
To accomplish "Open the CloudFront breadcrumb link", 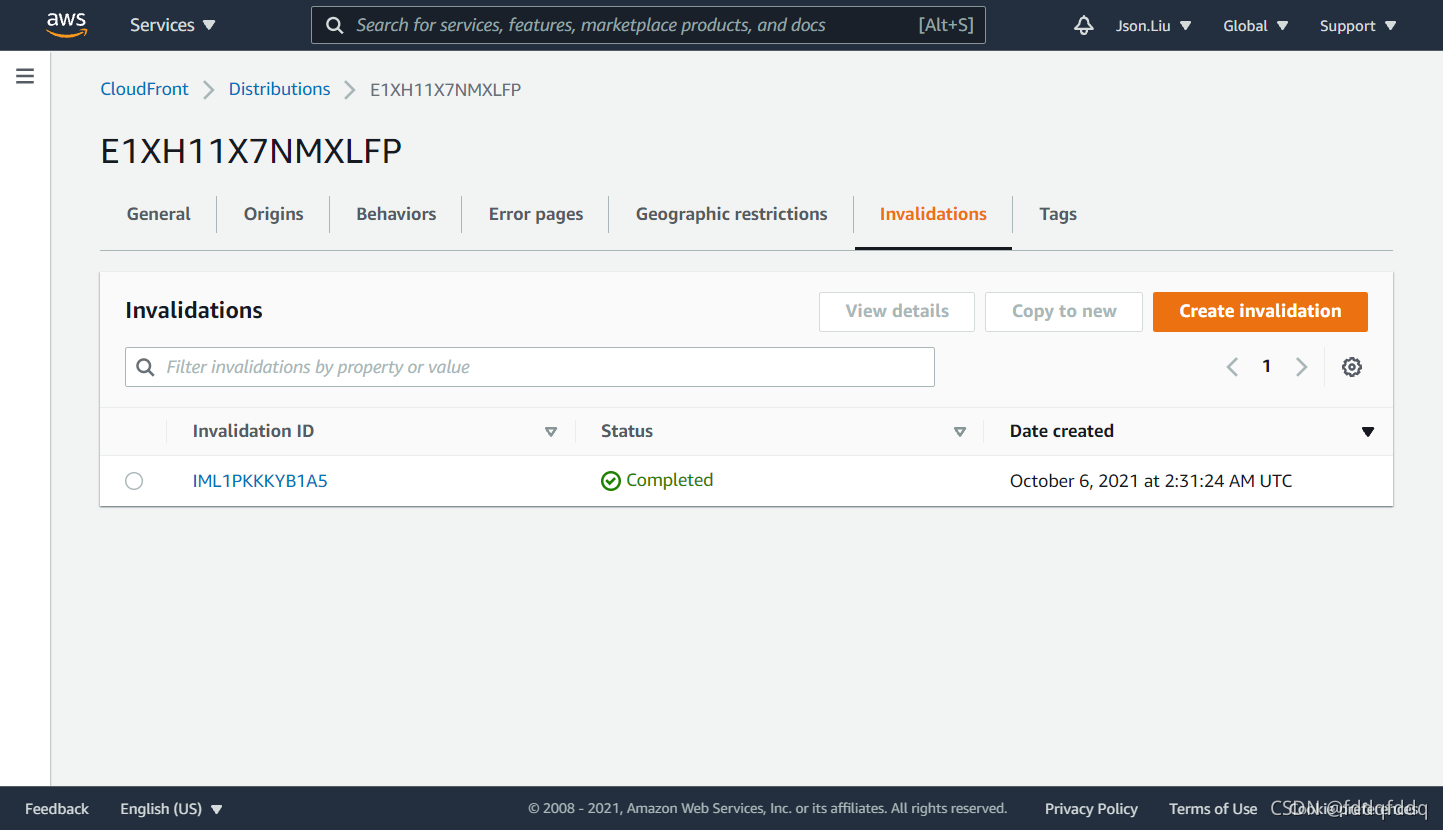I will coord(144,89).
